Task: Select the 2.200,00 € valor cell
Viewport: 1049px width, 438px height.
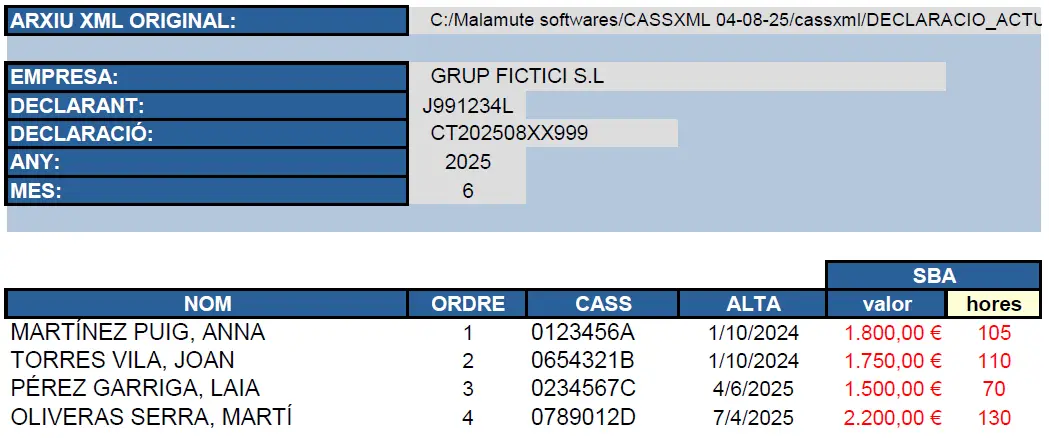Action: coord(893,418)
